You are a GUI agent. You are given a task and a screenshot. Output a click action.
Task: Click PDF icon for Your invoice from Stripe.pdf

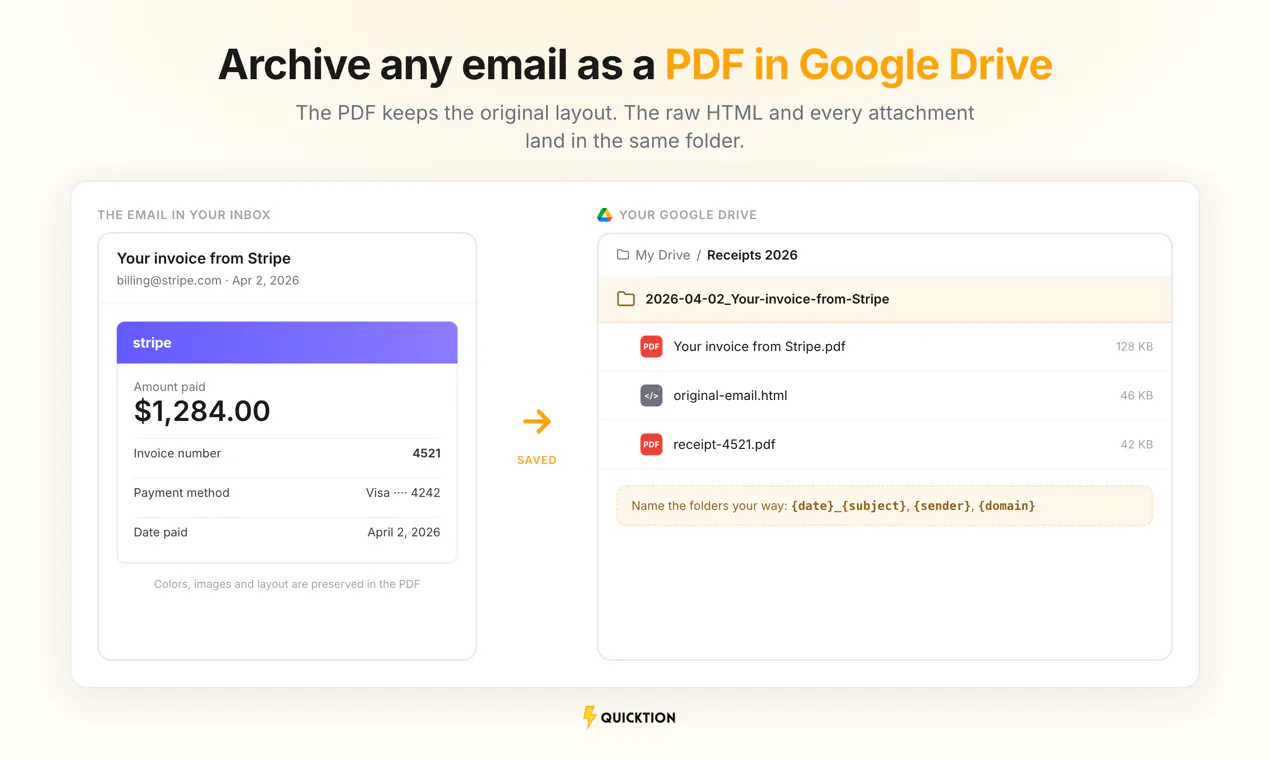click(651, 347)
